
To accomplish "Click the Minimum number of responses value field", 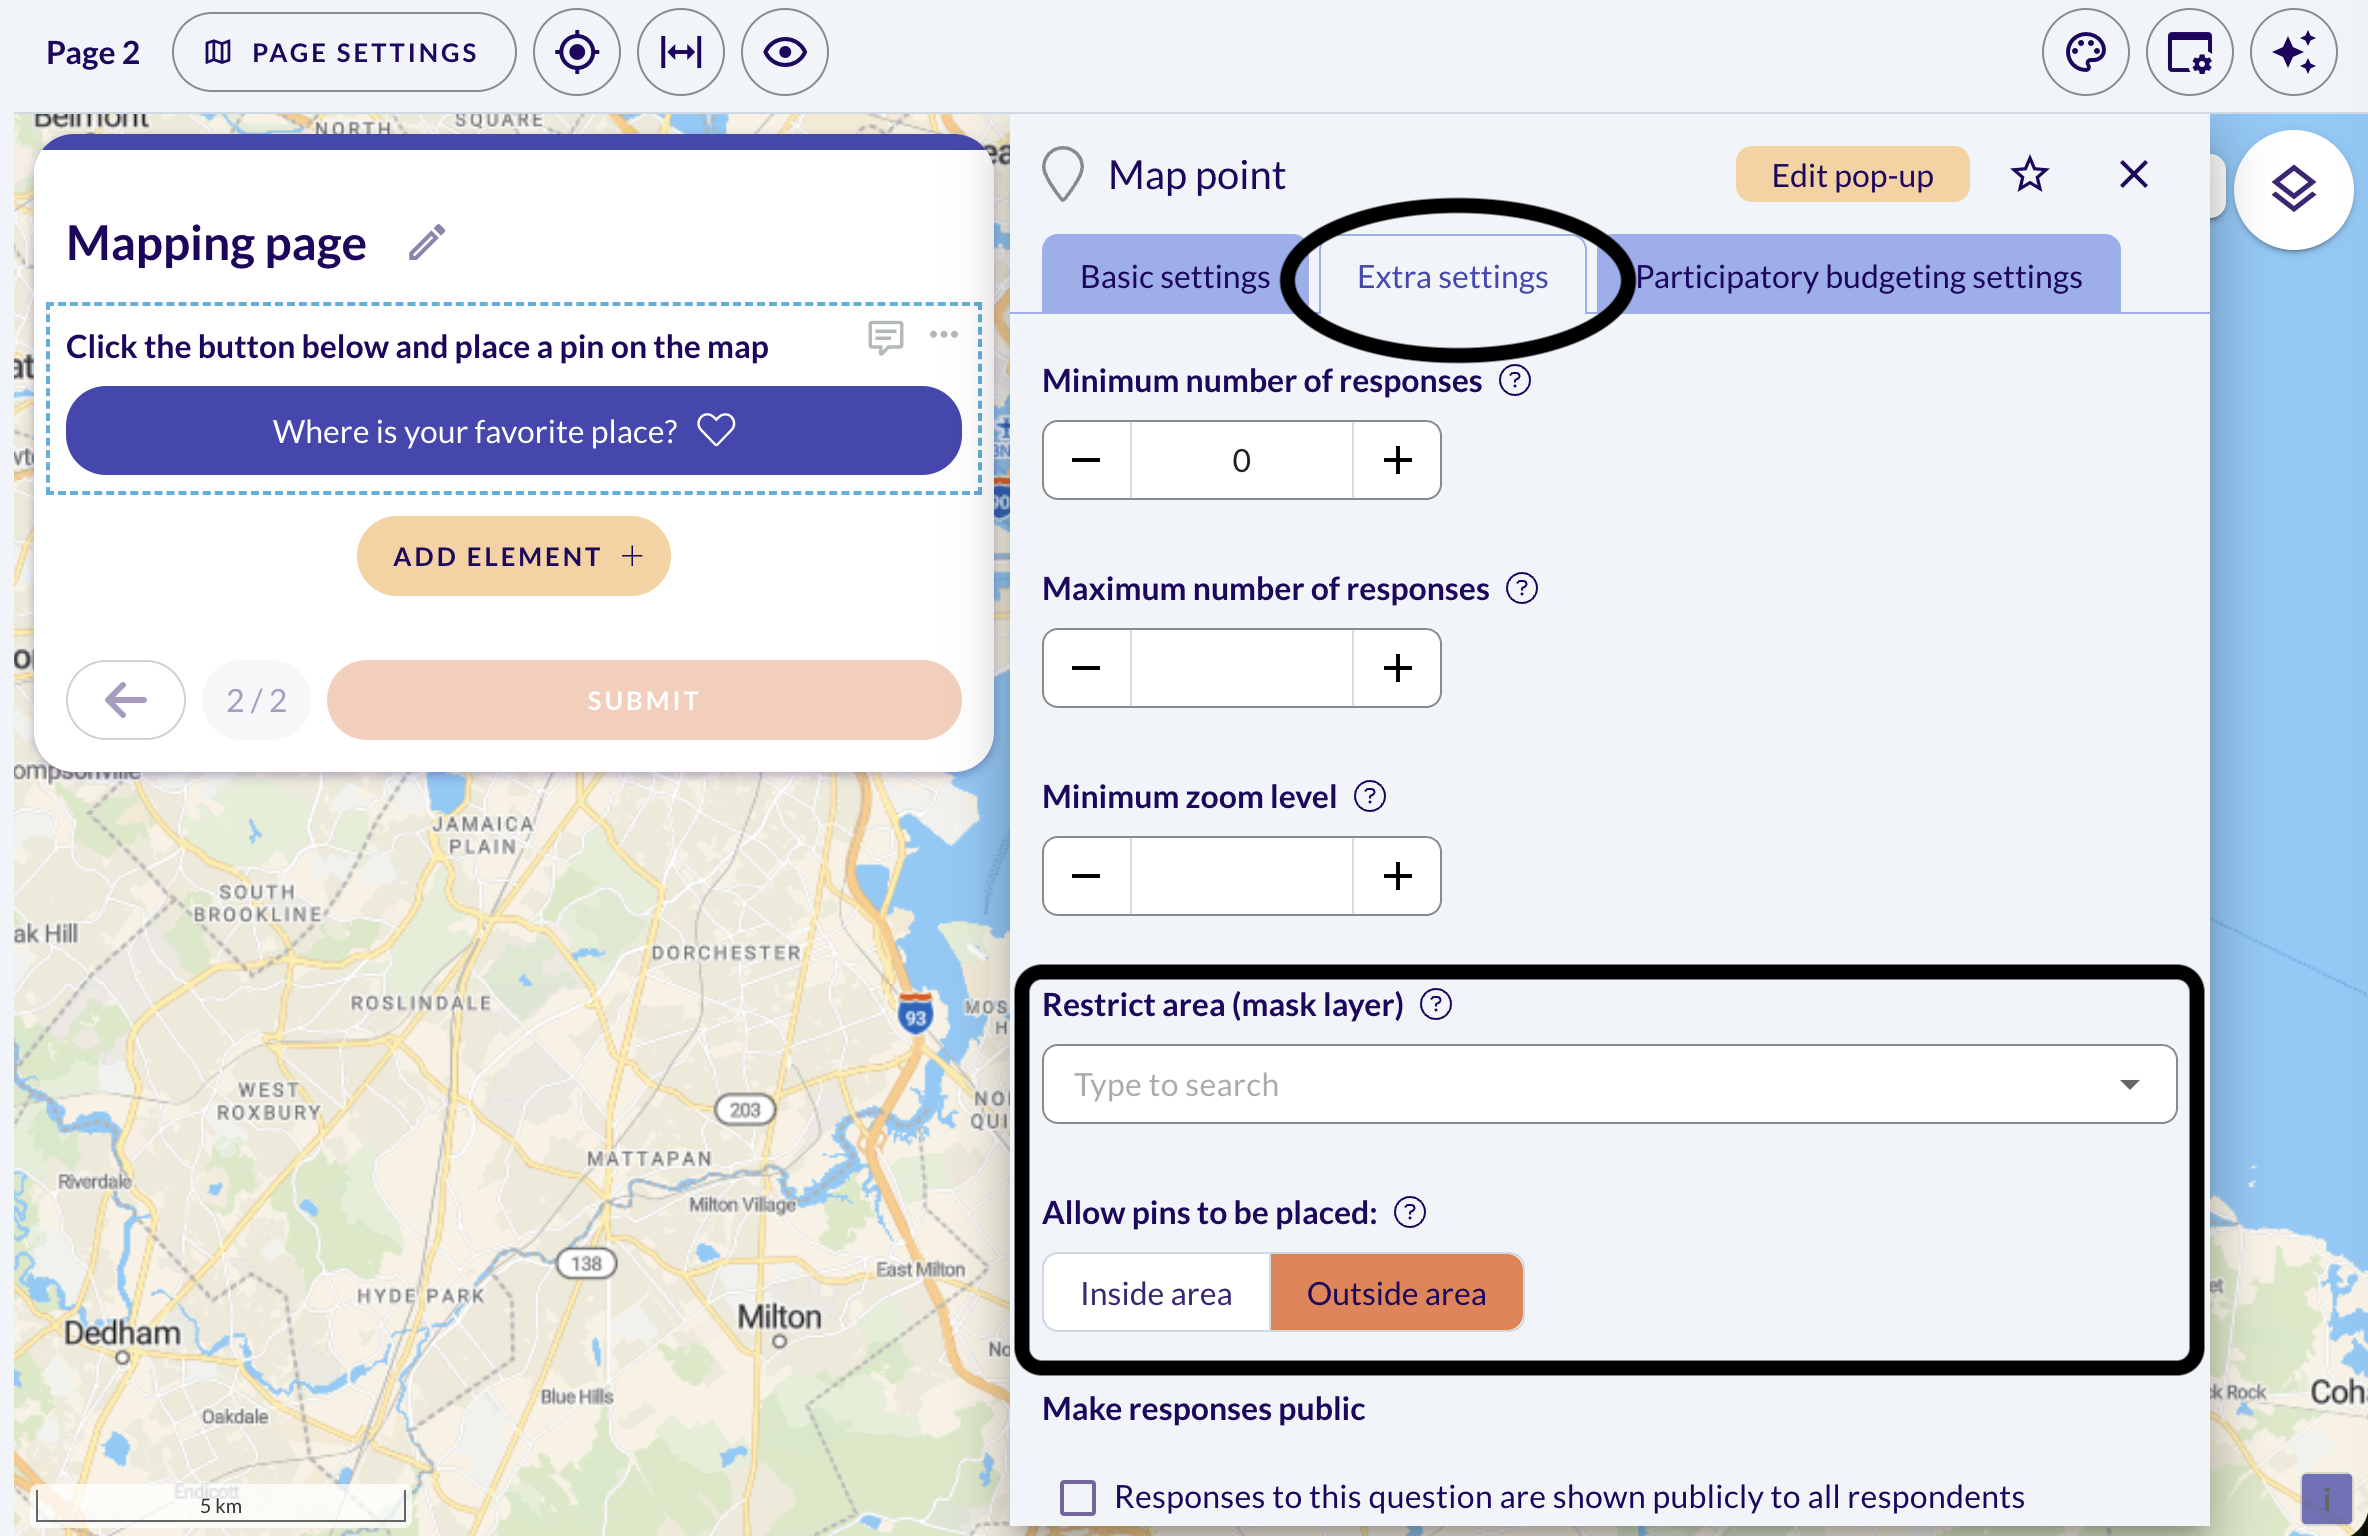I will click(1242, 460).
